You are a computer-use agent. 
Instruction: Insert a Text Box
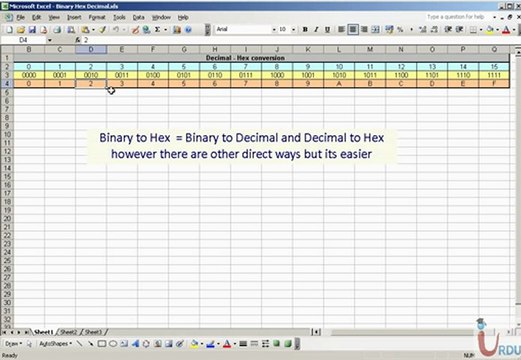(x=124, y=344)
